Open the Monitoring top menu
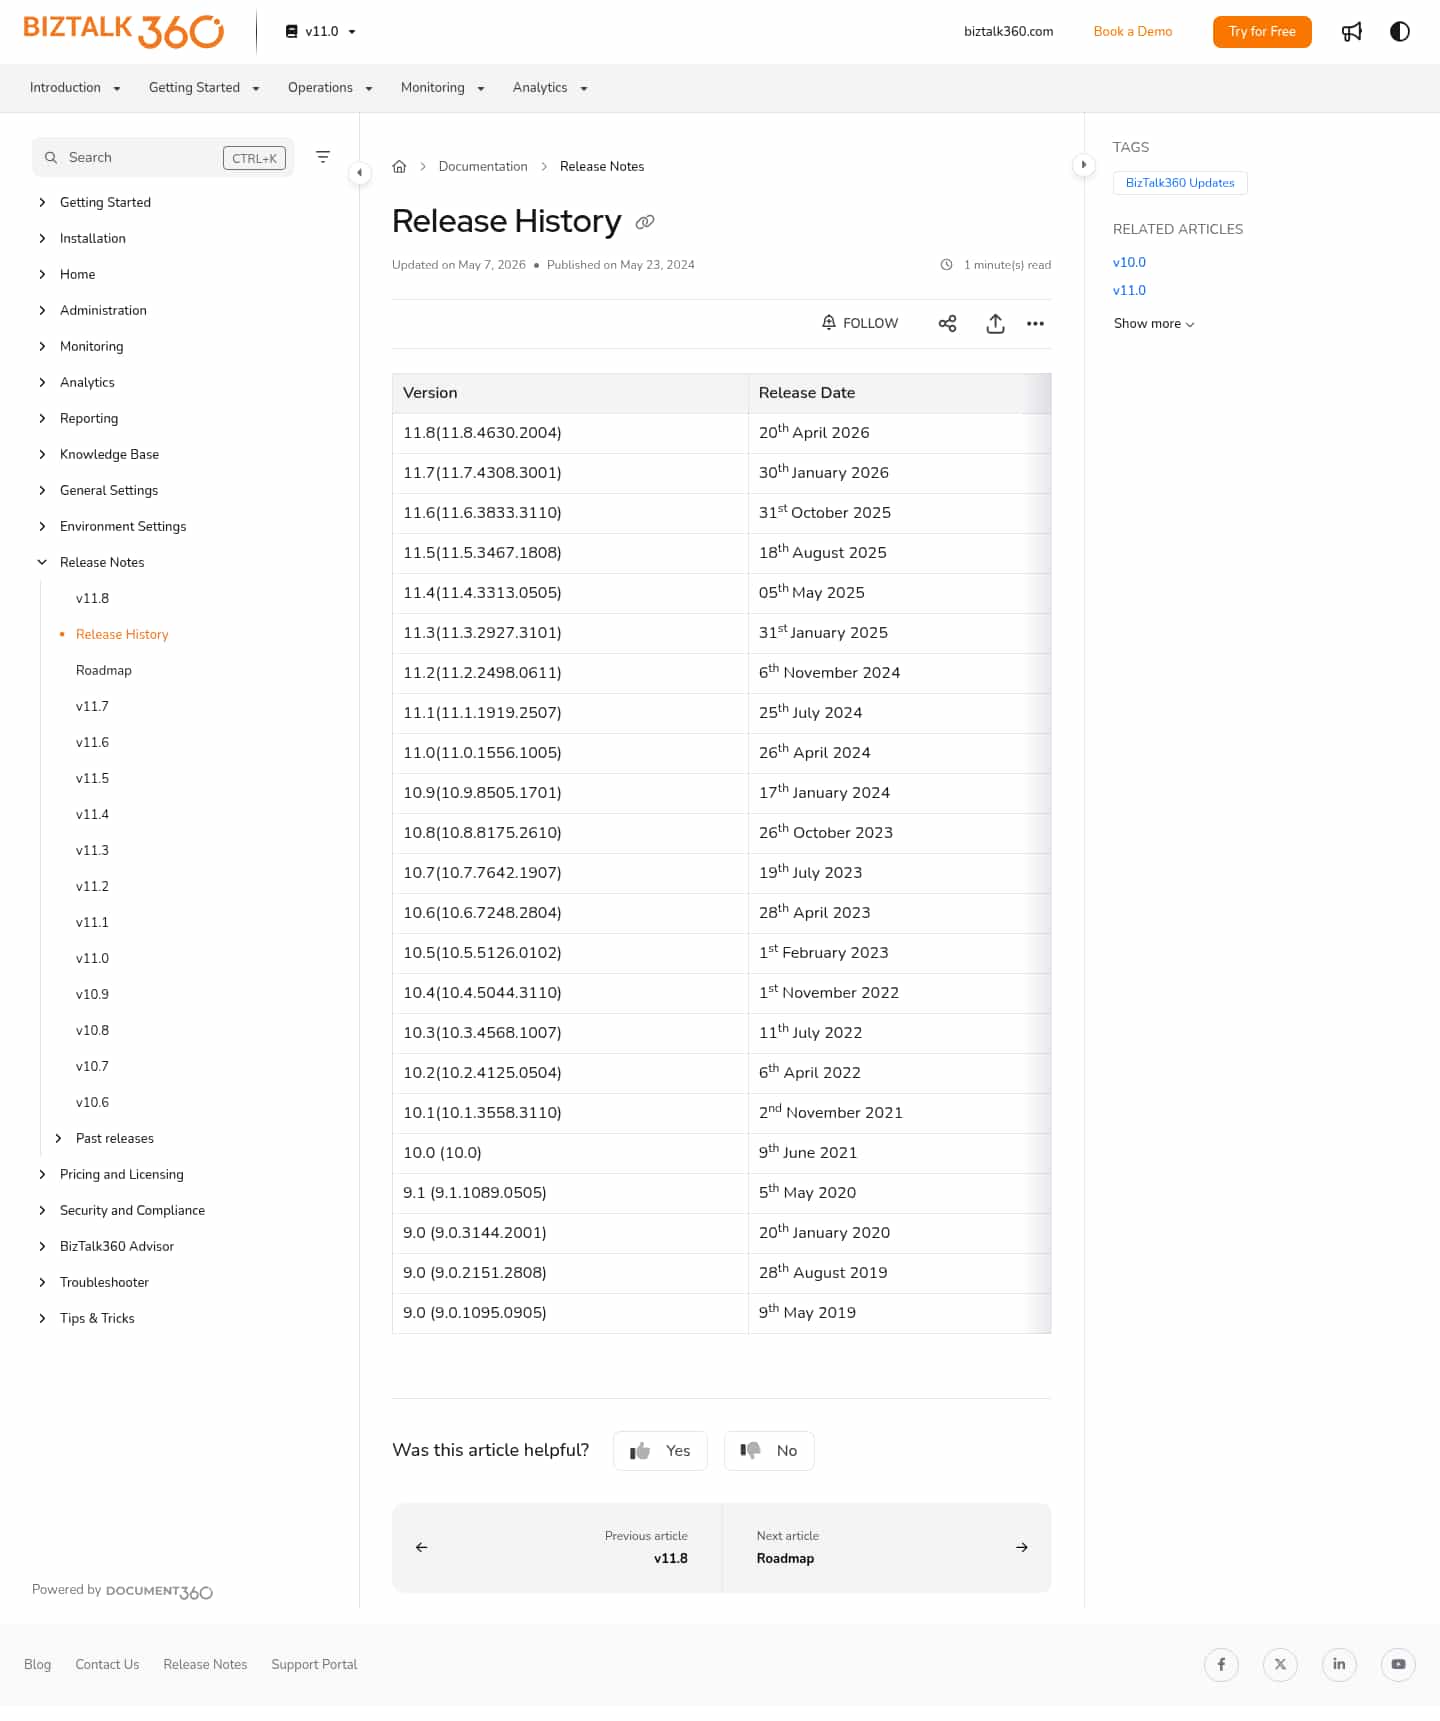 click(x=443, y=88)
